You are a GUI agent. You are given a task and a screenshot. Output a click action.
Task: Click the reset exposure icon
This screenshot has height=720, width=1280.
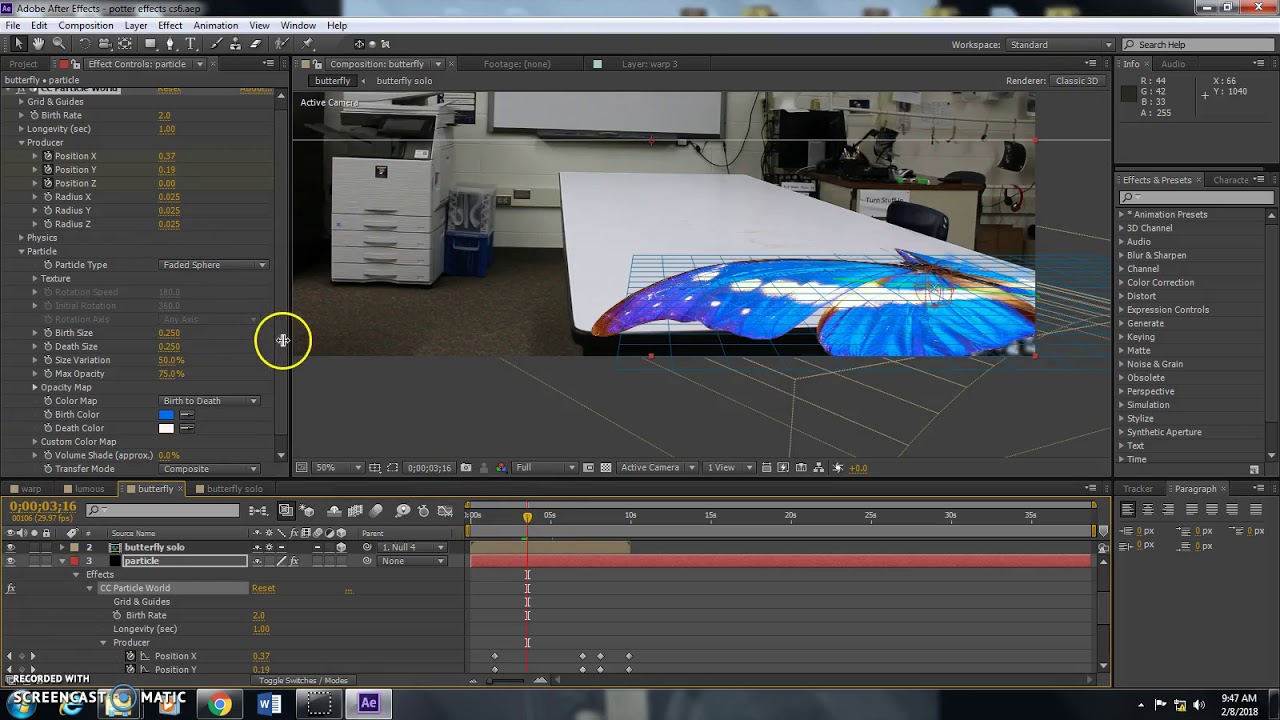[836, 467]
